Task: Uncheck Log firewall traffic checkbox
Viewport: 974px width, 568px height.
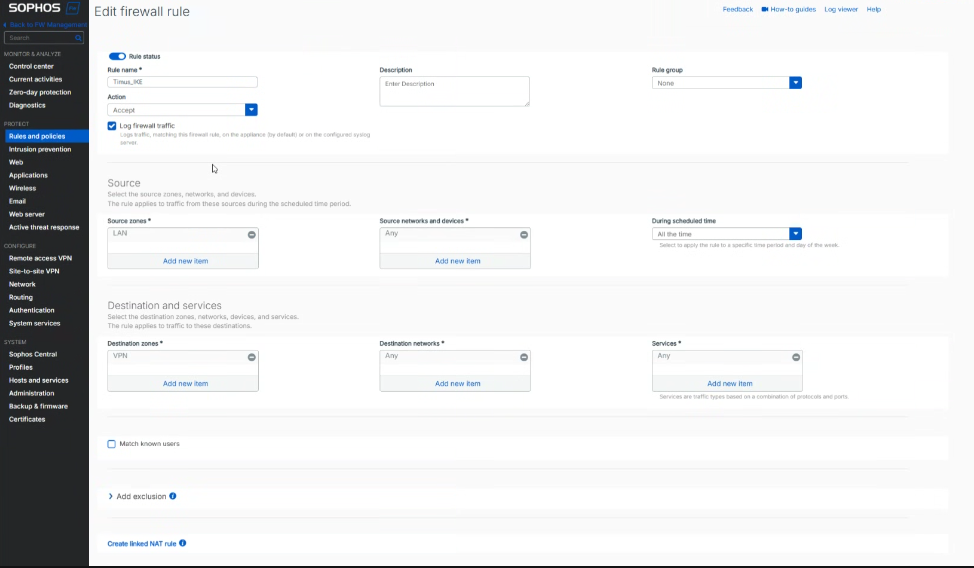Action: coord(112,126)
